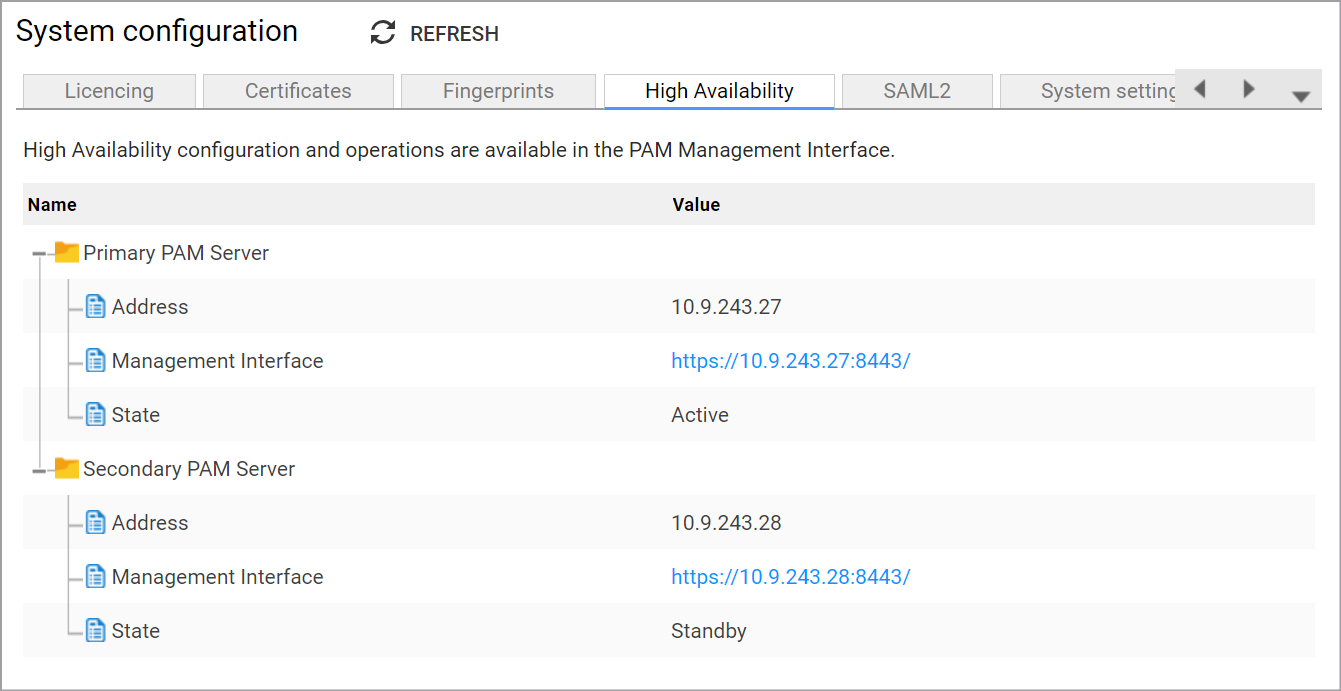Viewport: 1341px width, 691px height.
Task: Switch to the SAML2 tab
Action: (x=917, y=90)
